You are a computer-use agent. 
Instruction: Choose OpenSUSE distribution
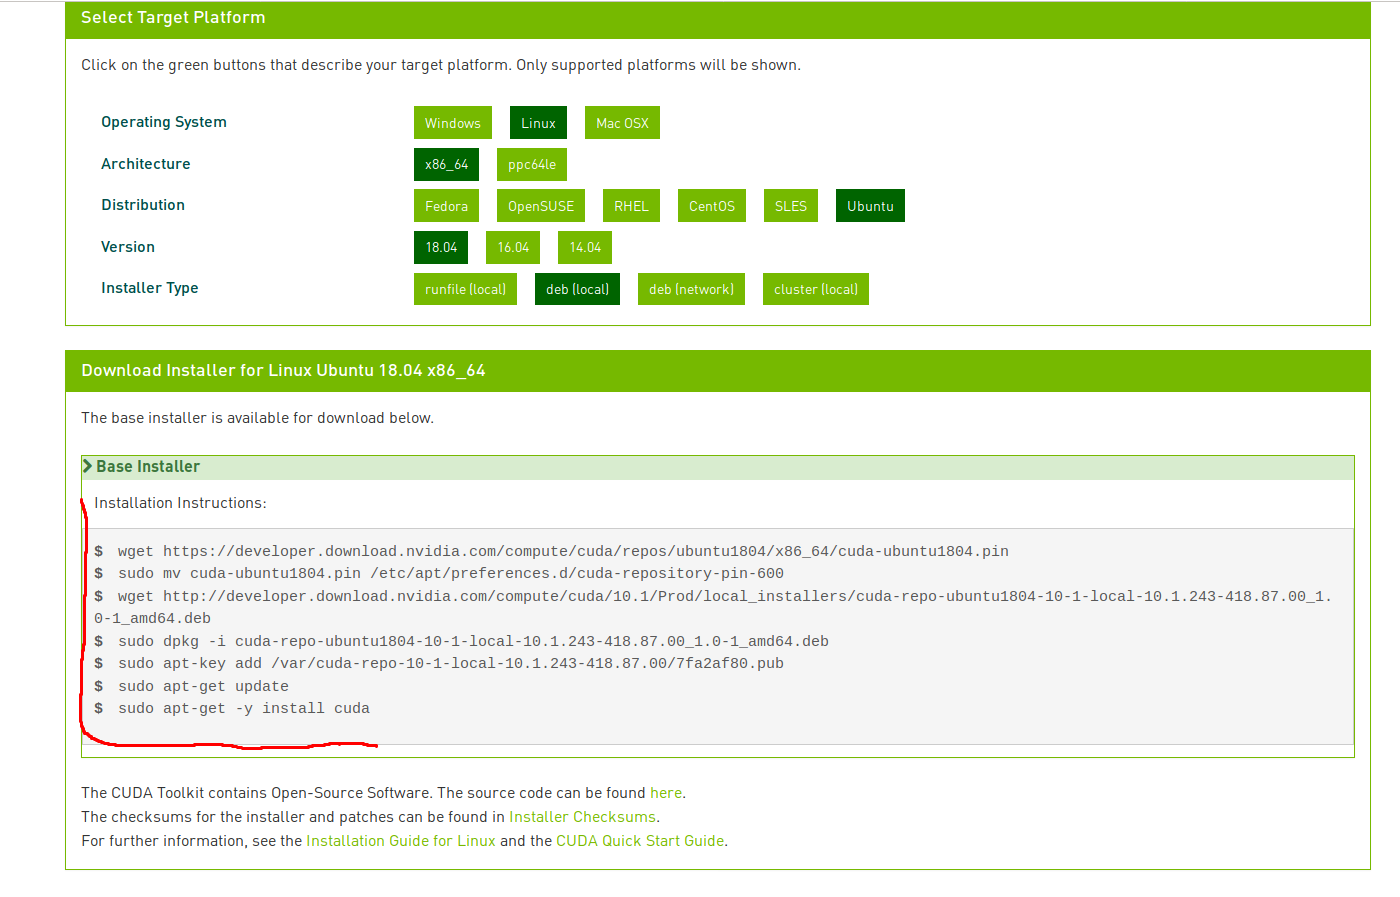(x=541, y=206)
